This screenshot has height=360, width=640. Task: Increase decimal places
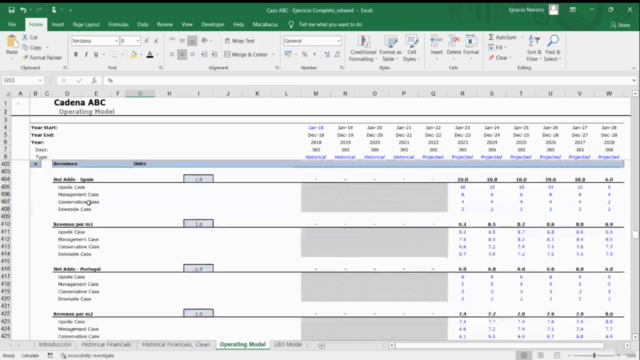tap(327, 54)
